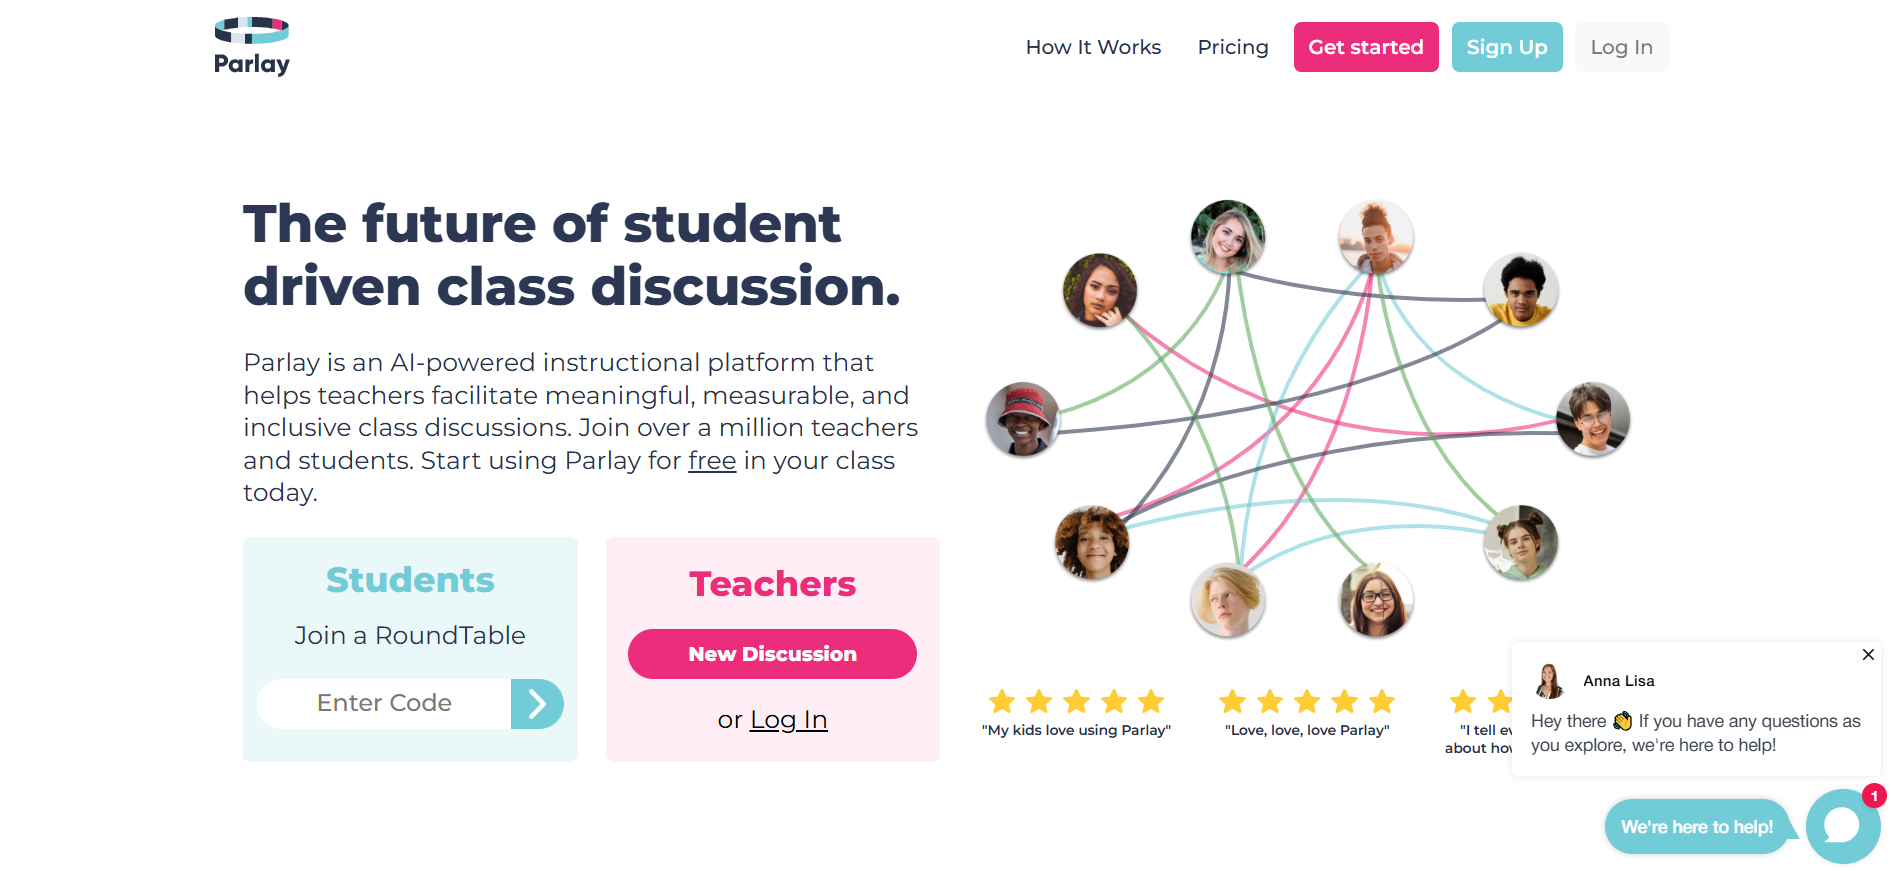1891x871 pixels.
Task: Click the student avatar with red hat
Action: tap(1022, 419)
